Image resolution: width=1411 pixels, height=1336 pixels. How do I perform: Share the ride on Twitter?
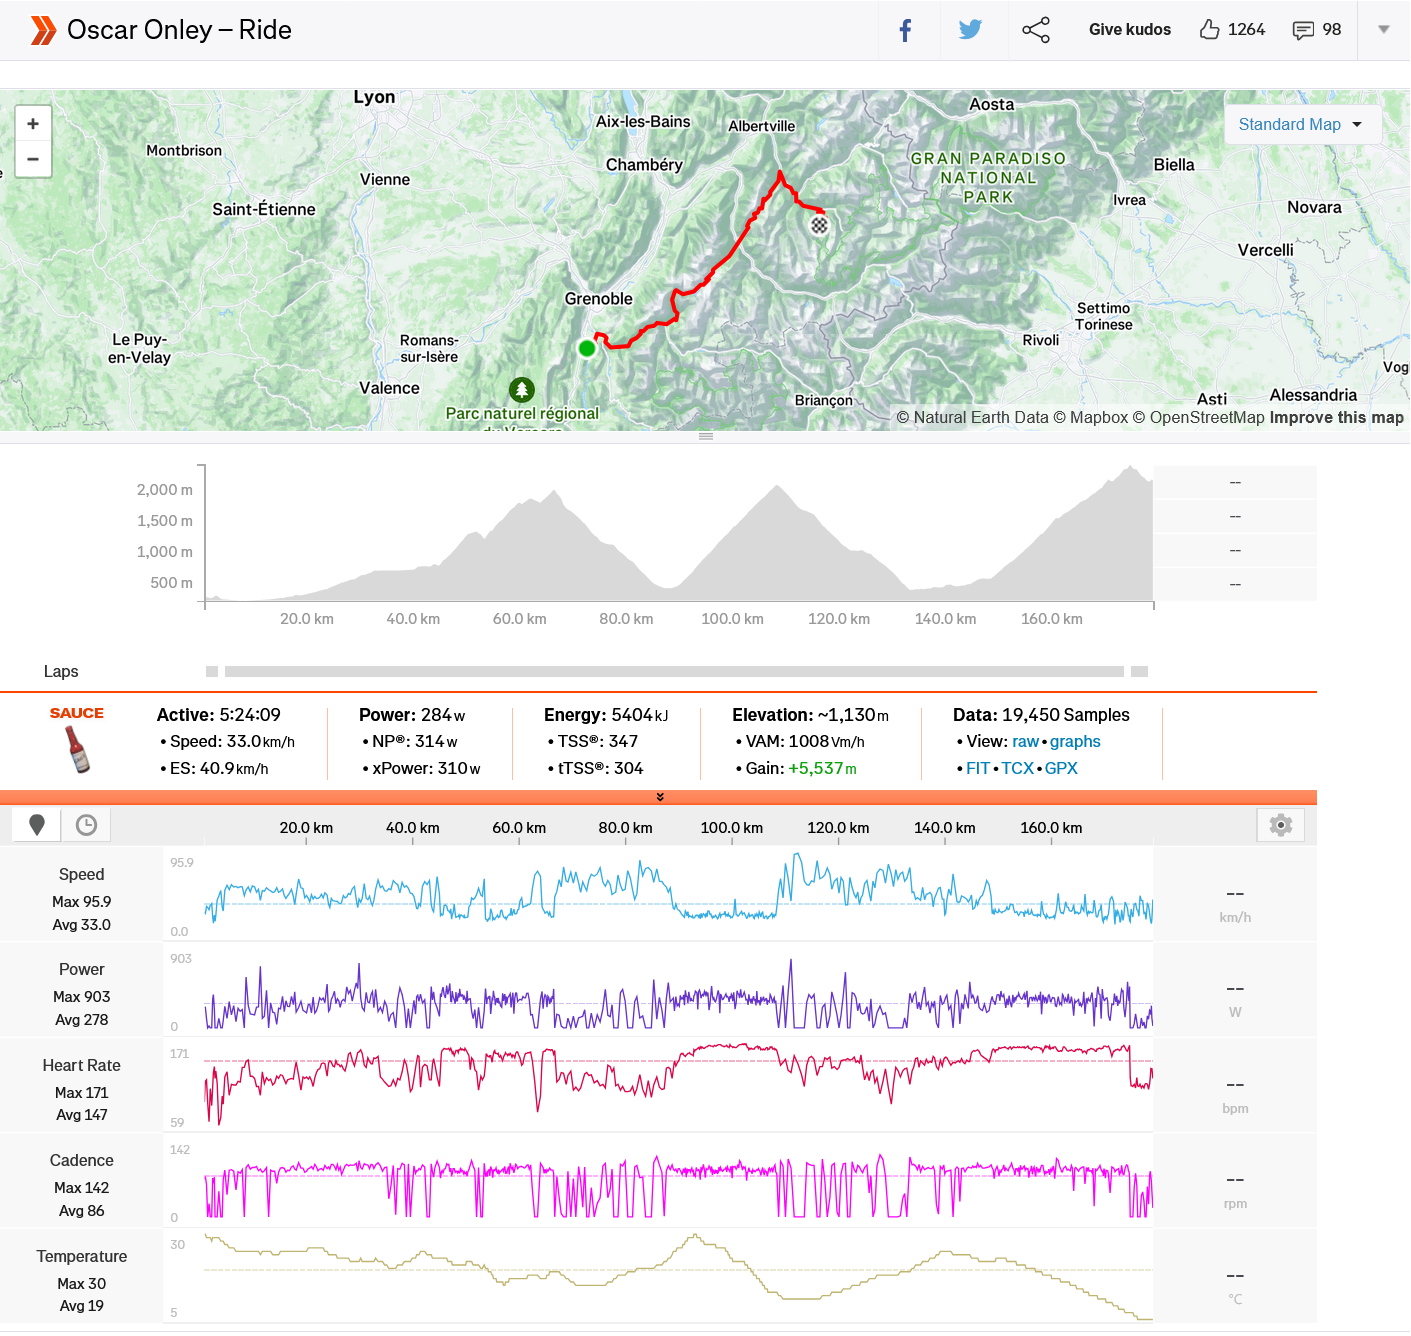point(970,30)
